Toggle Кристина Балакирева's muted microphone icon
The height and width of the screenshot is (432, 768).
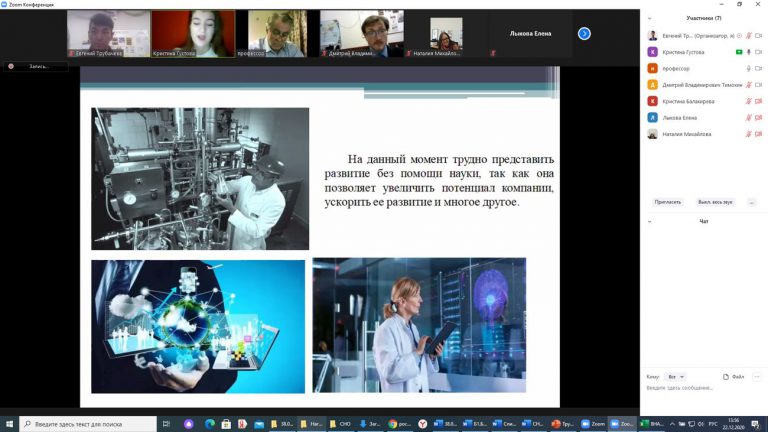point(749,101)
